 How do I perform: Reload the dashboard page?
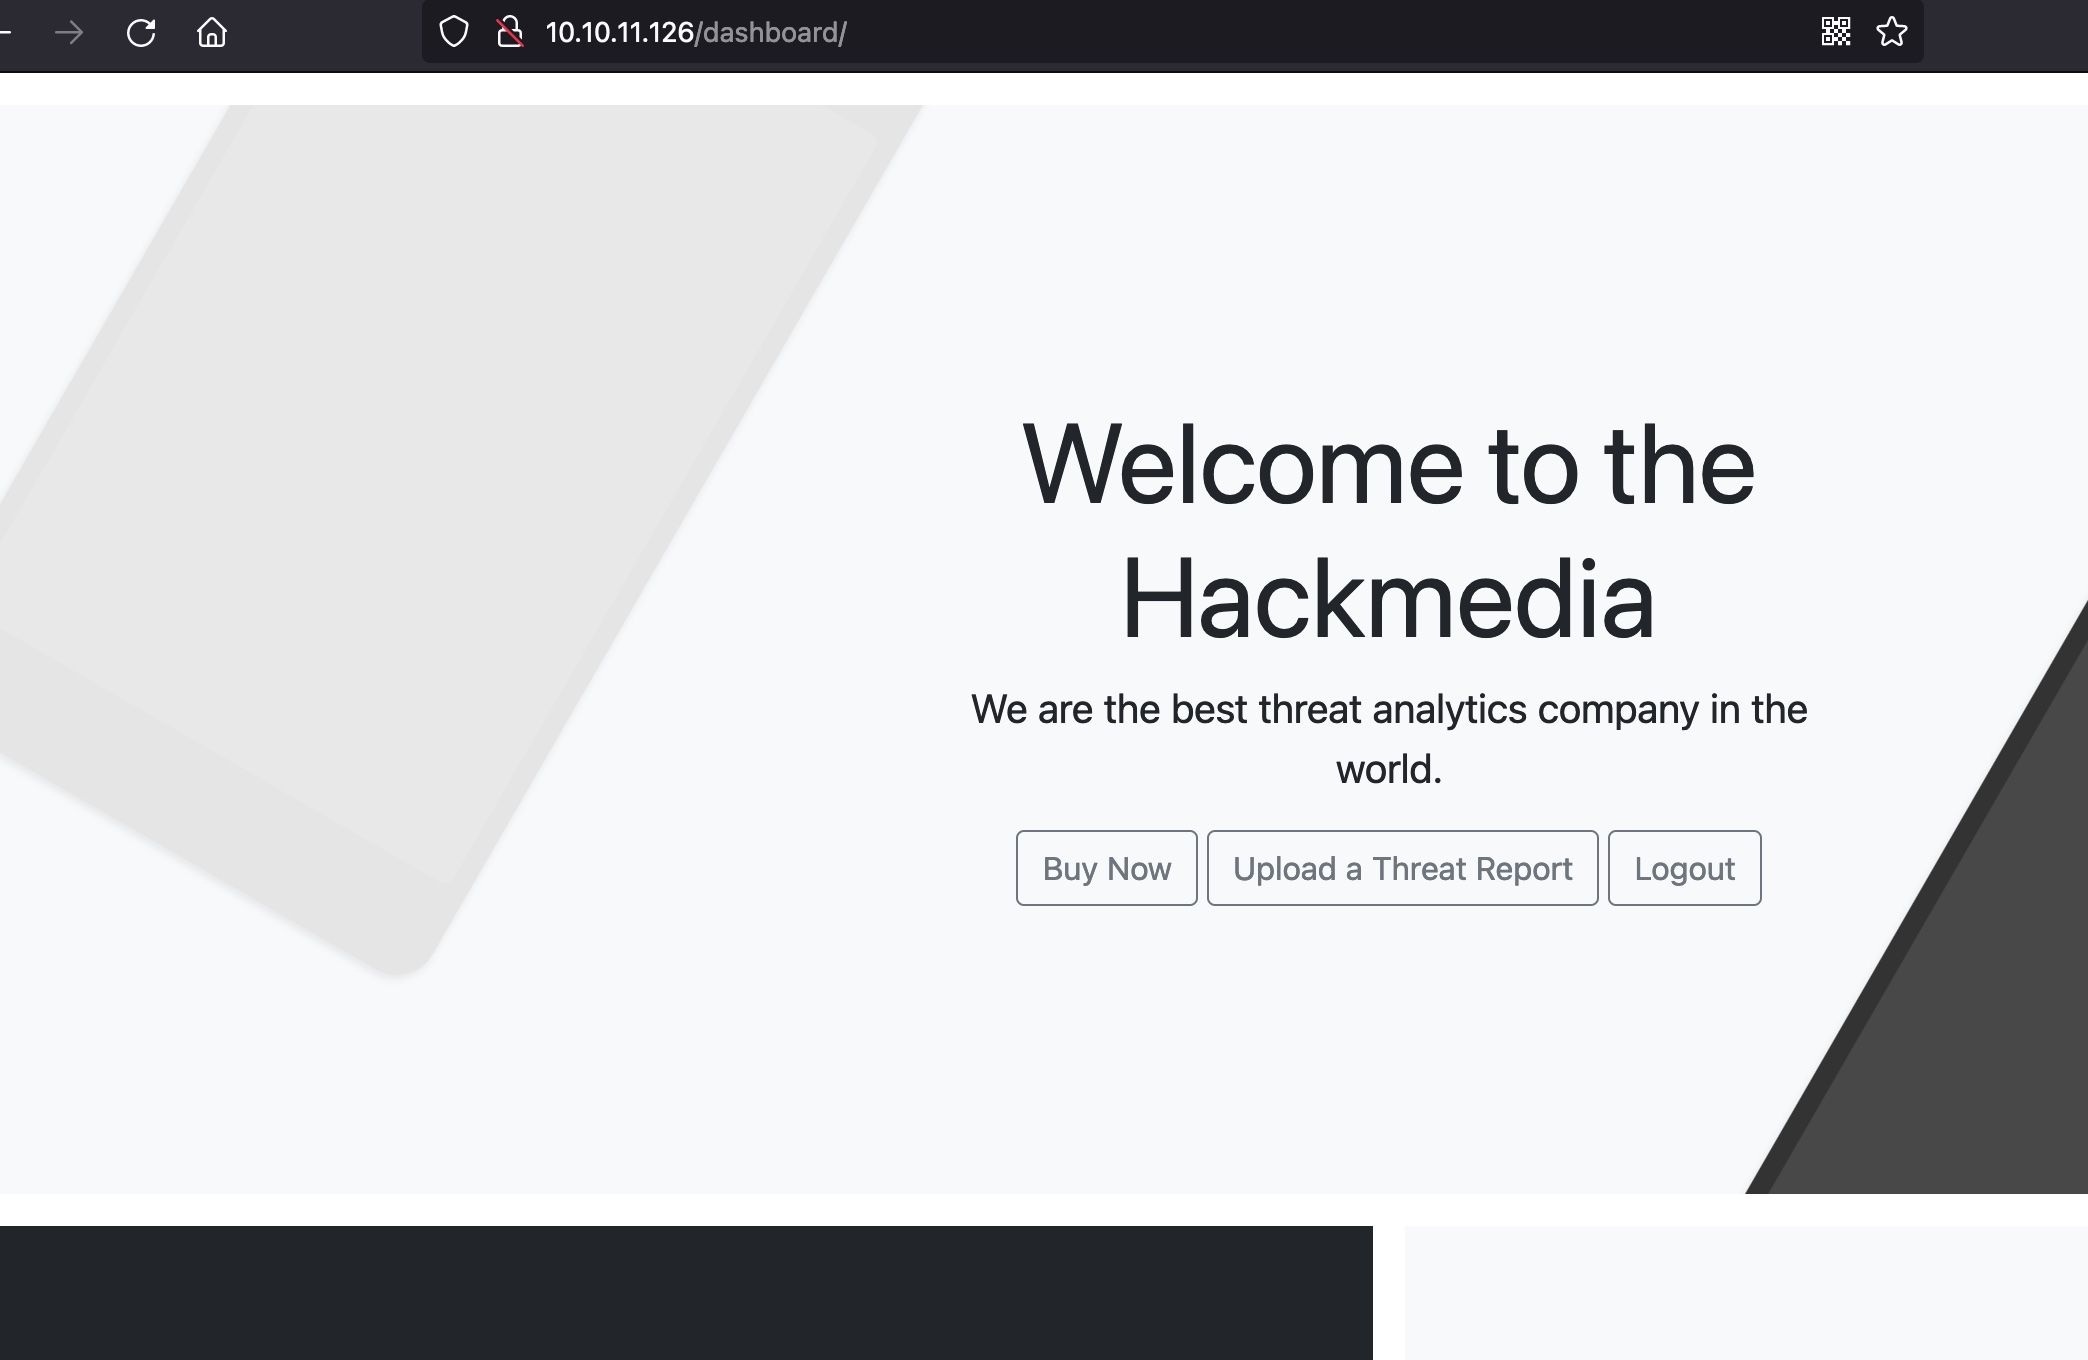pos(141,33)
